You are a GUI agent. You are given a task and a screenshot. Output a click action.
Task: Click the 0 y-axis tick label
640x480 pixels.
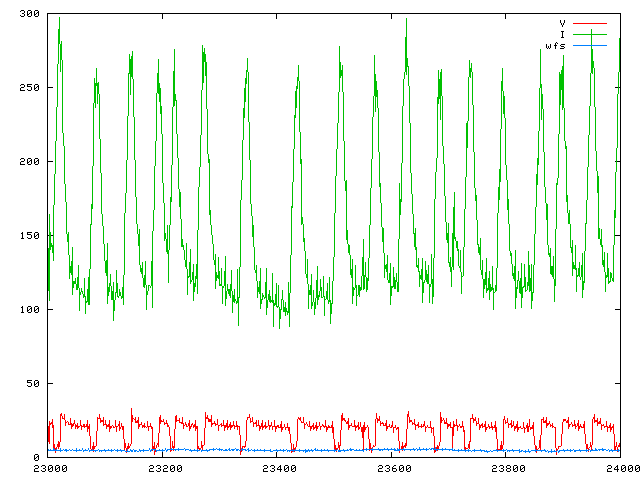coord(35,457)
